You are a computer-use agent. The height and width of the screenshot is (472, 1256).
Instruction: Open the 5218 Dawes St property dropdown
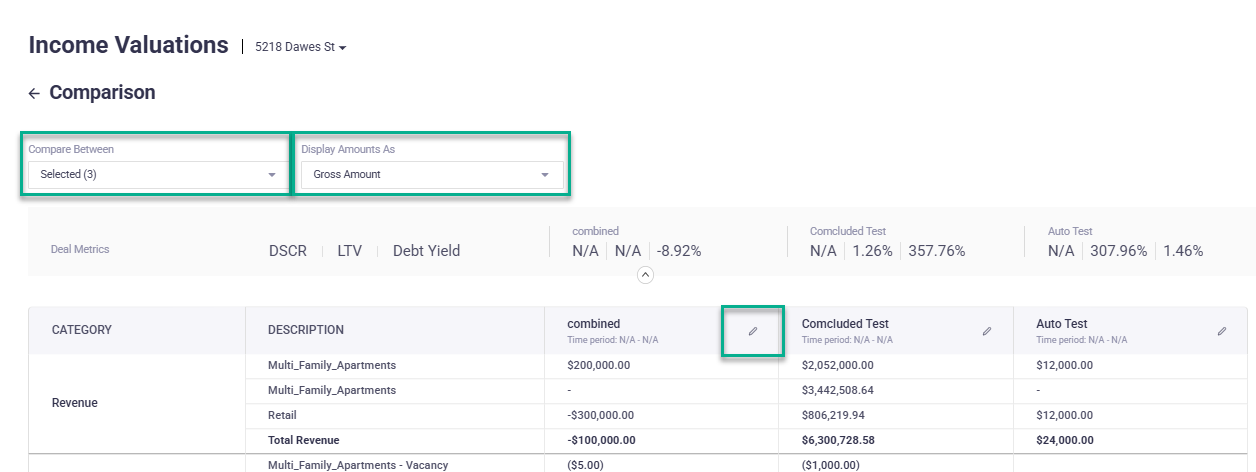pyautogui.click(x=301, y=47)
